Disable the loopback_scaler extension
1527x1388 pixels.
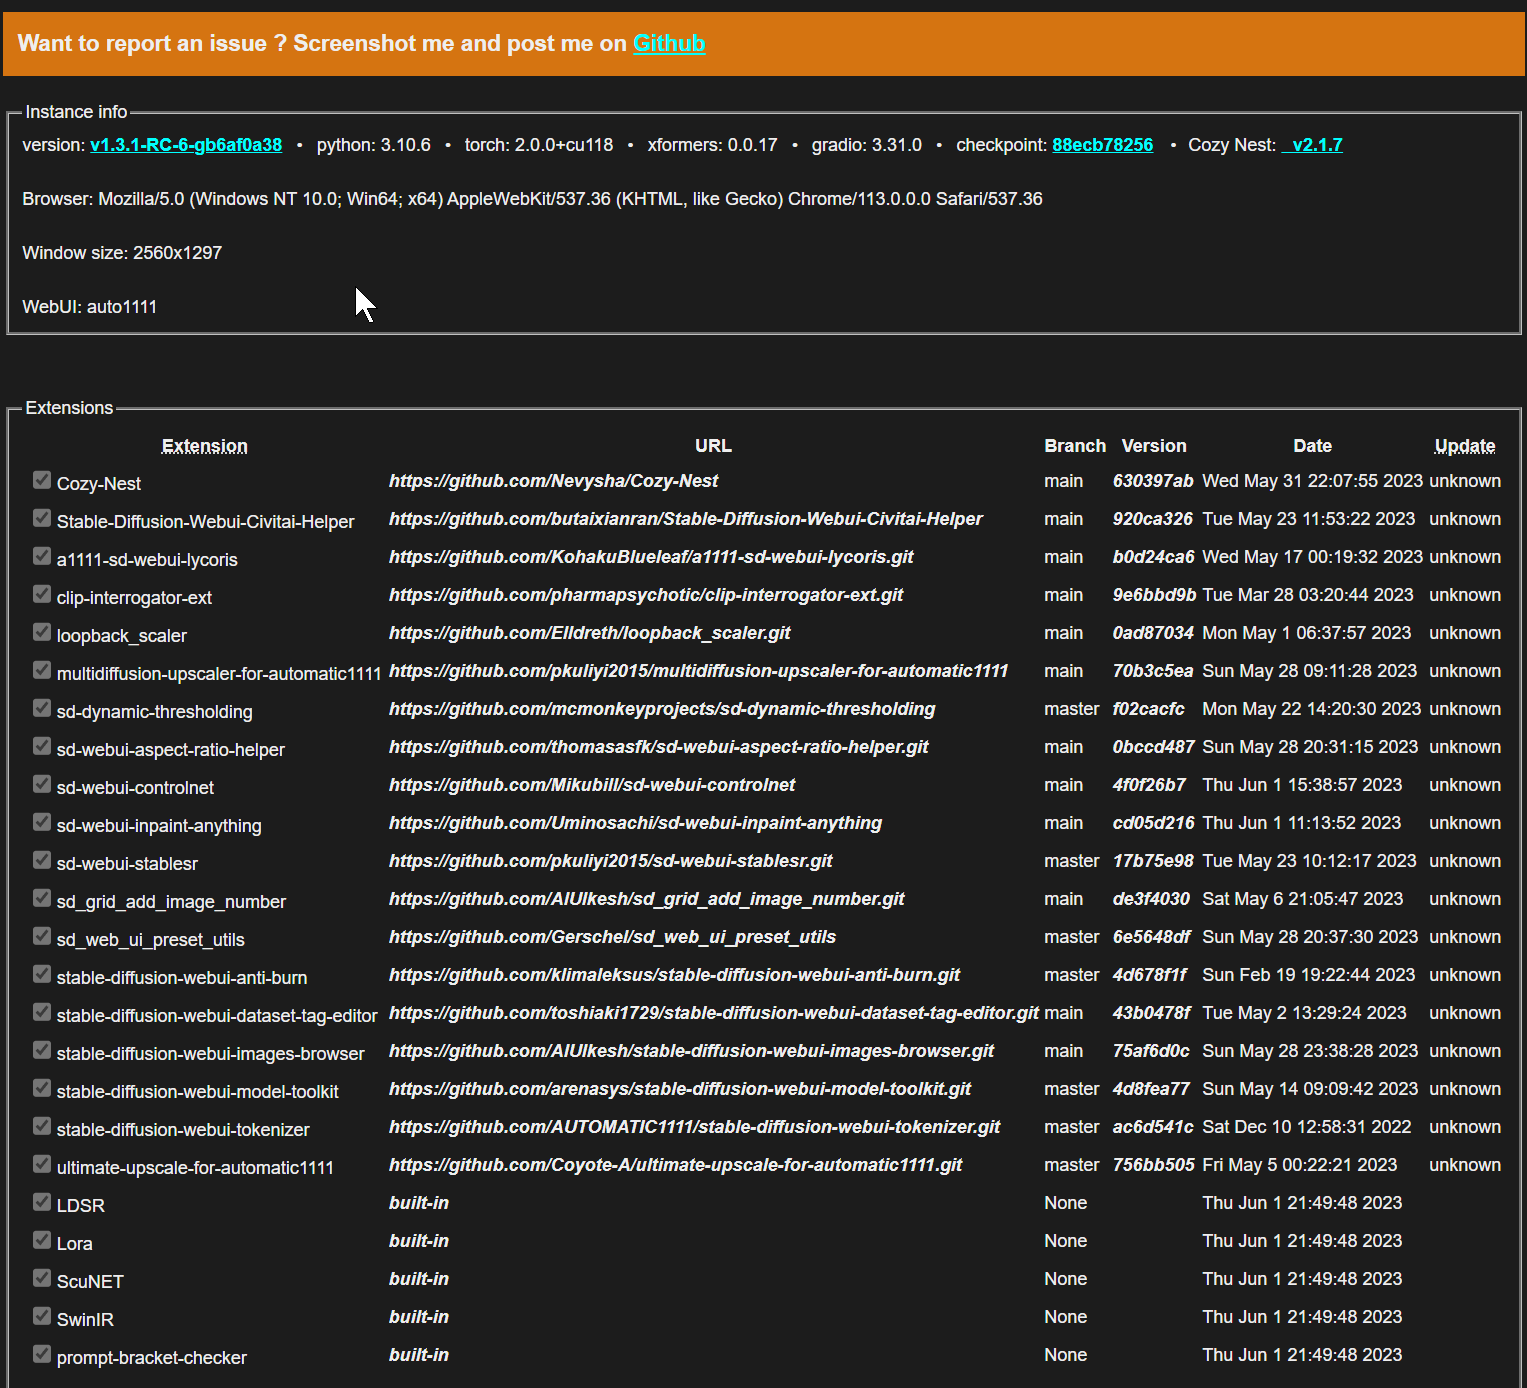pyautogui.click(x=41, y=632)
